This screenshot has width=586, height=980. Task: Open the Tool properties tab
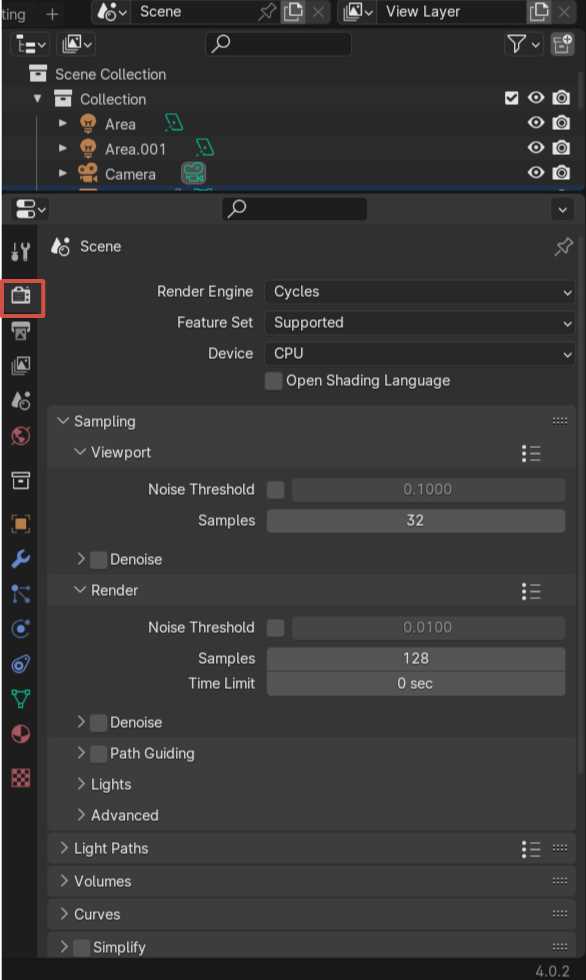(21, 251)
